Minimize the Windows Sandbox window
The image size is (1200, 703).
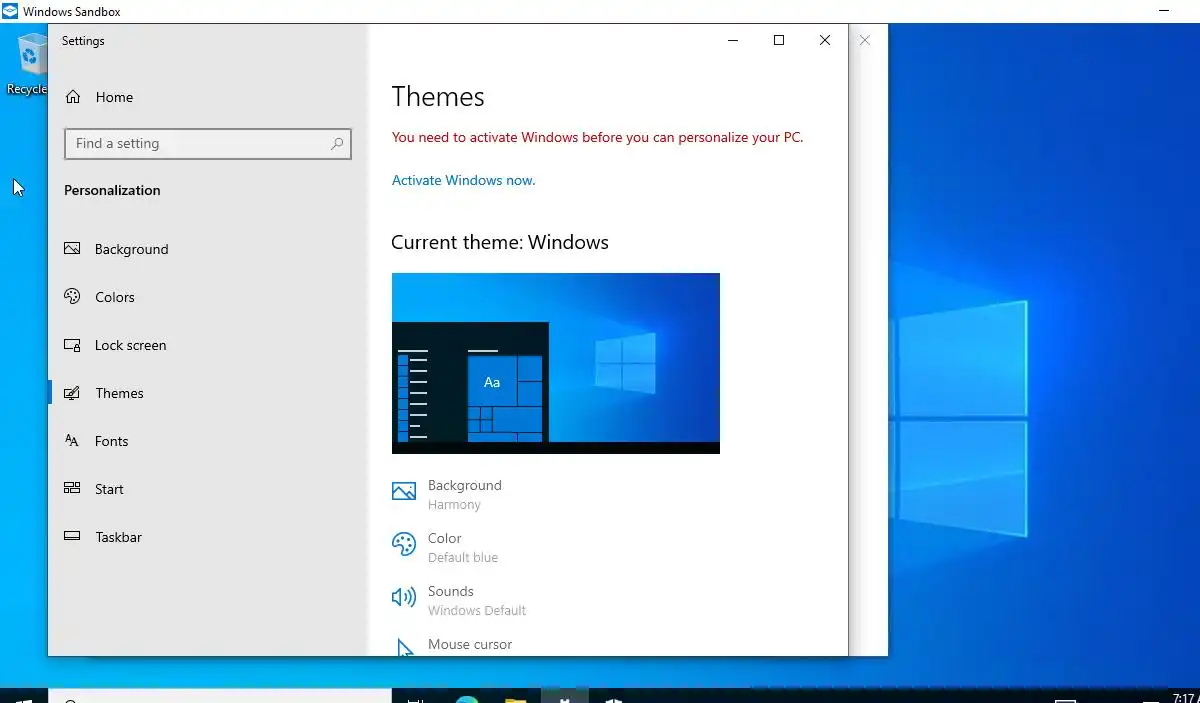[1164, 11]
